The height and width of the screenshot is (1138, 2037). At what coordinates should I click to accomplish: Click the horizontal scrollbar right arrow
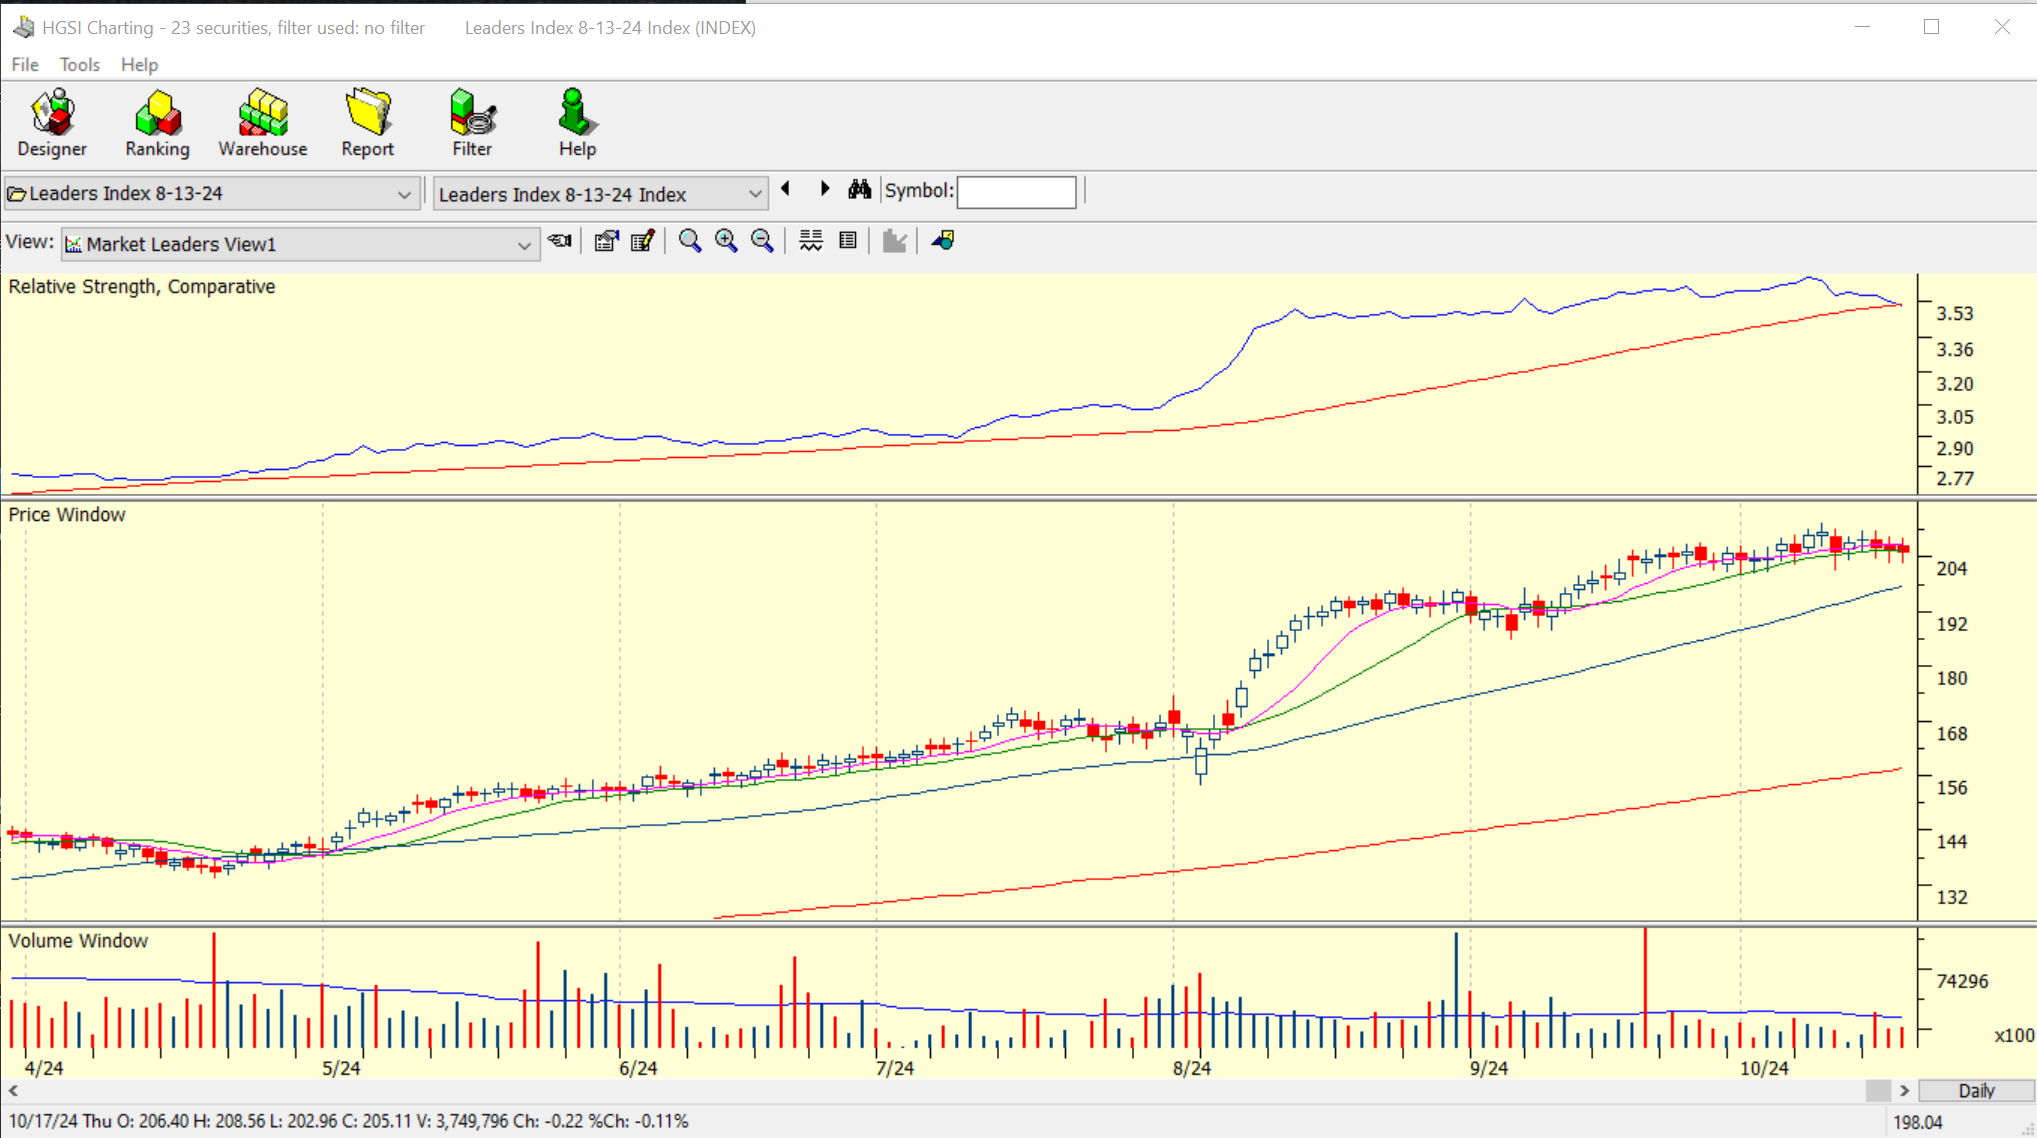(x=1904, y=1091)
